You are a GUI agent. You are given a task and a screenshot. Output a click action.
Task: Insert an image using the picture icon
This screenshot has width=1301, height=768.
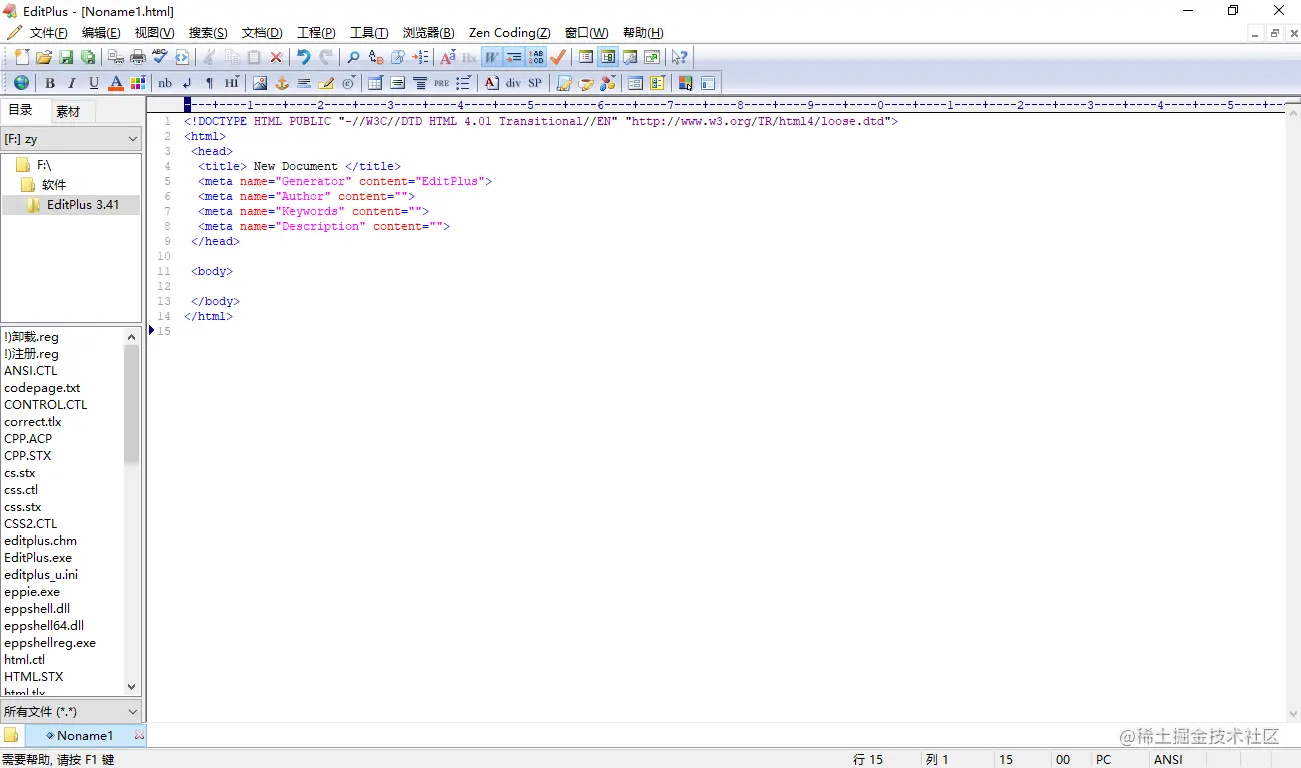pos(259,82)
